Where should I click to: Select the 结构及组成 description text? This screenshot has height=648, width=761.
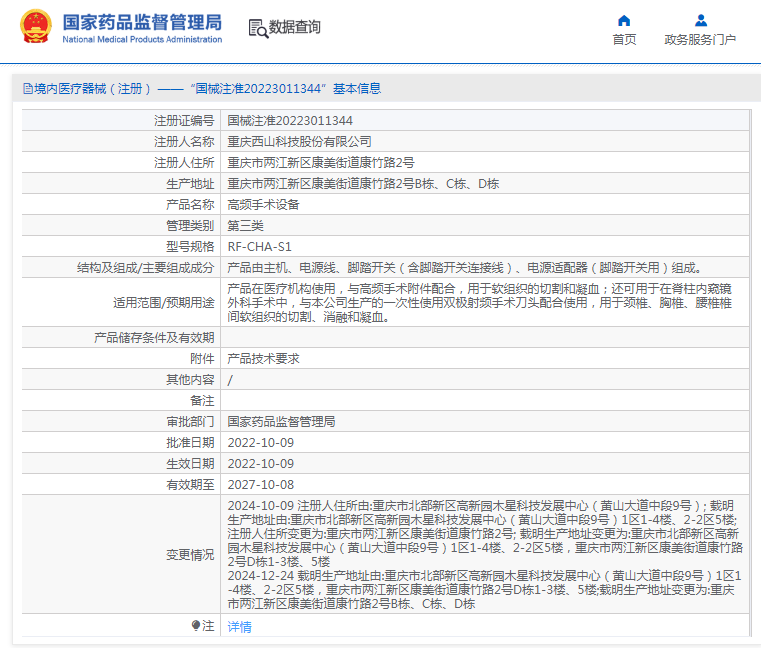point(465,267)
